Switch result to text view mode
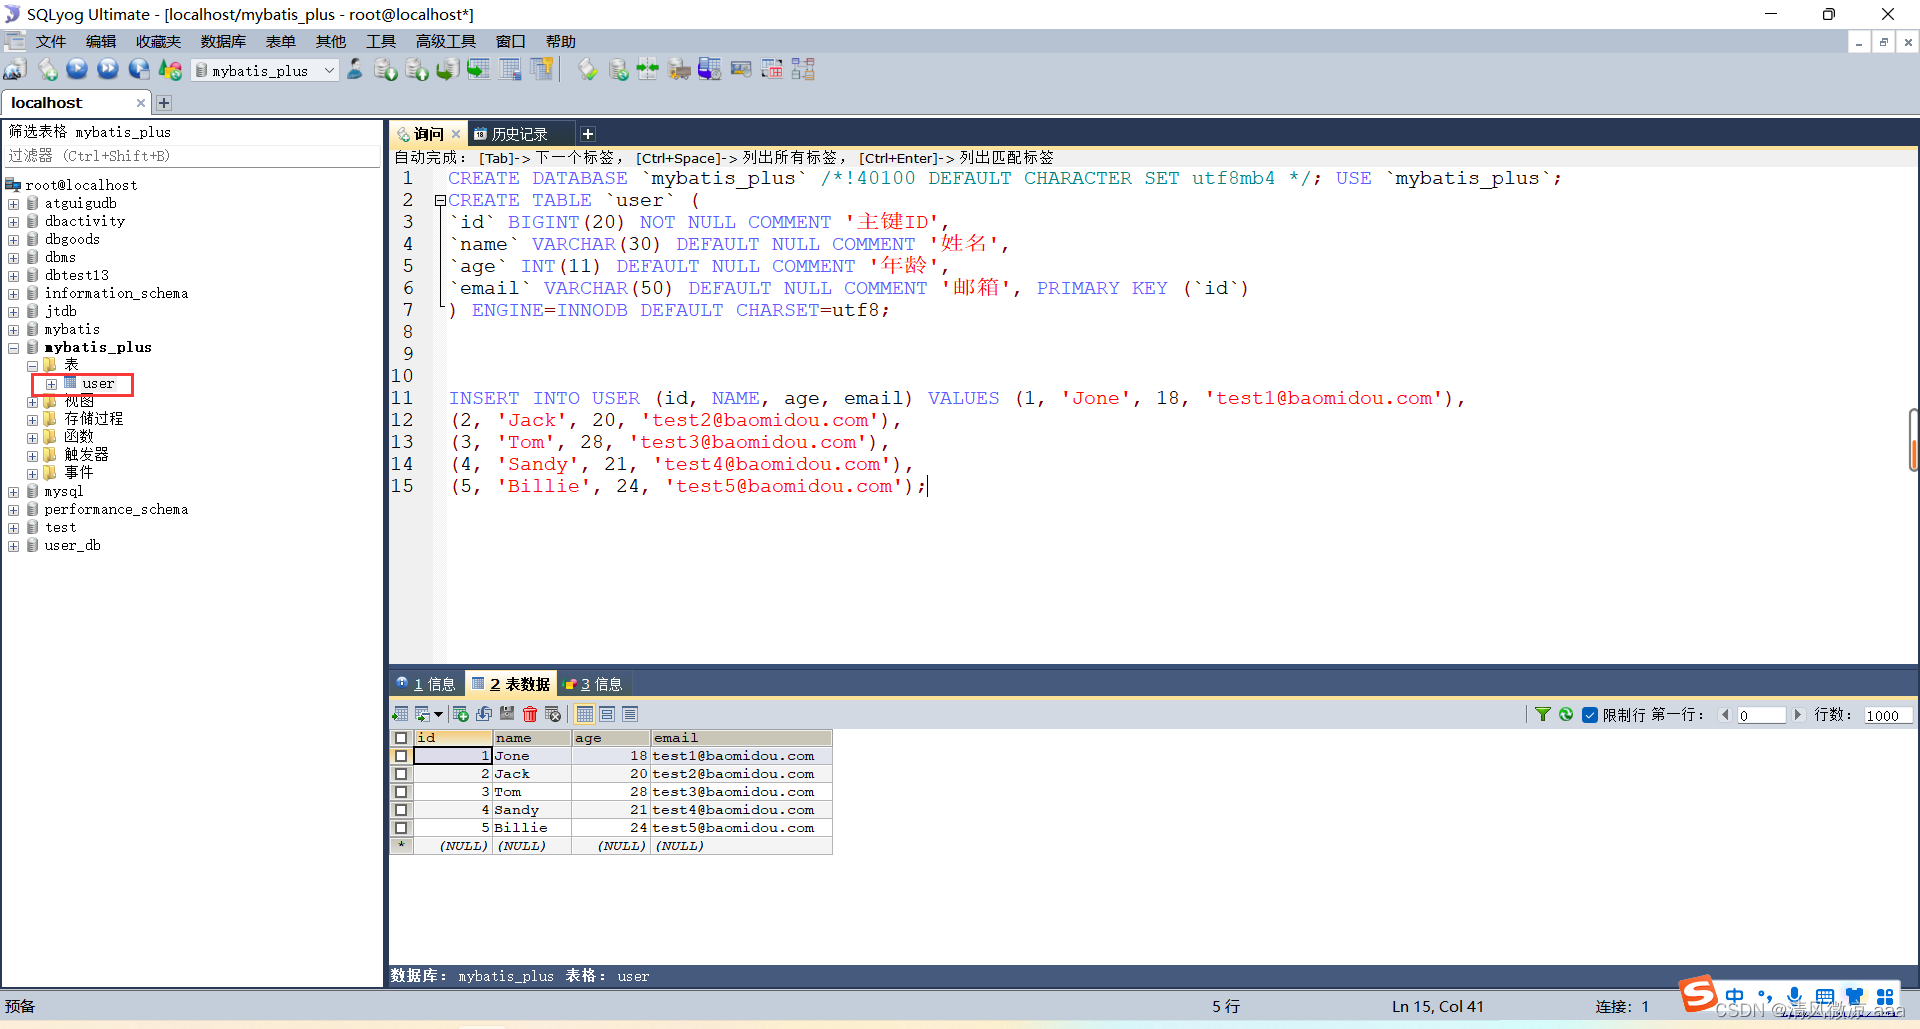Image resolution: width=1920 pixels, height=1029 pixels. pyautogui.click(x=630, y=714)
